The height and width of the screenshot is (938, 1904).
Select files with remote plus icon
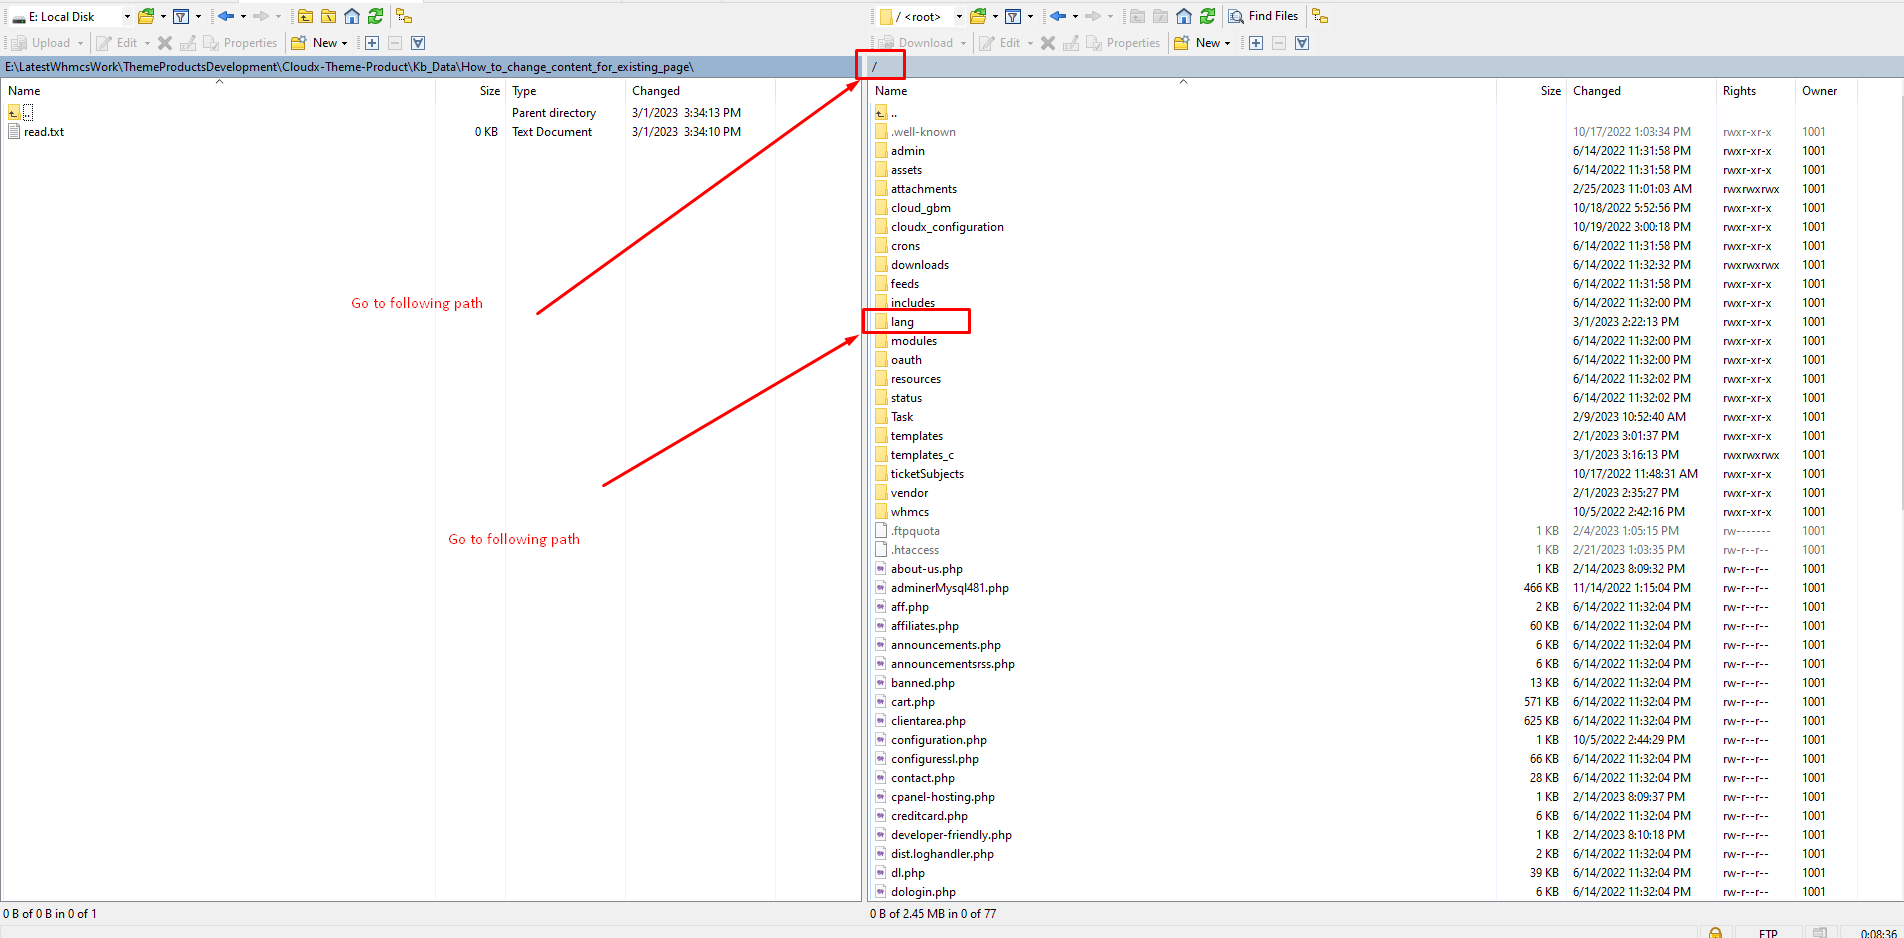coord(1256,43)
